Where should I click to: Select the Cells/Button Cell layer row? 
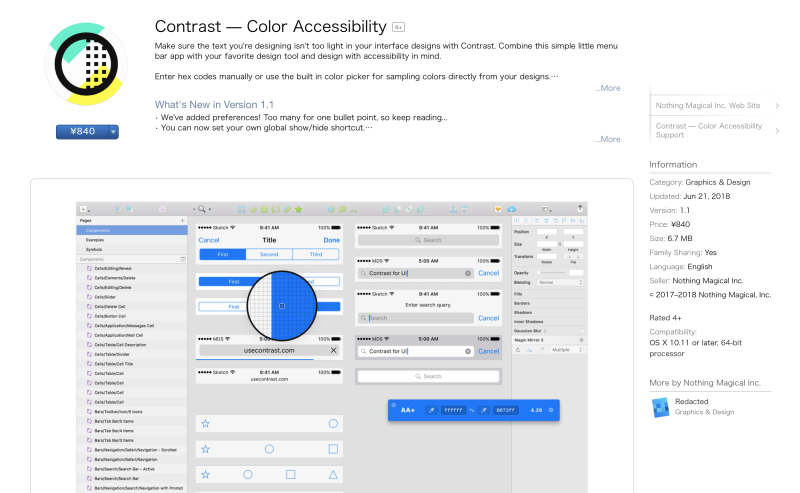132,316
